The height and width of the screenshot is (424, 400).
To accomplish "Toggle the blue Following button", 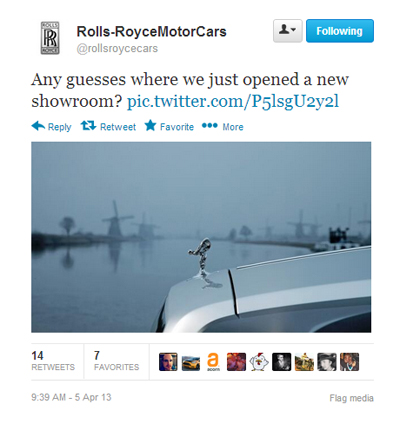I will click(x=340, y=31).
